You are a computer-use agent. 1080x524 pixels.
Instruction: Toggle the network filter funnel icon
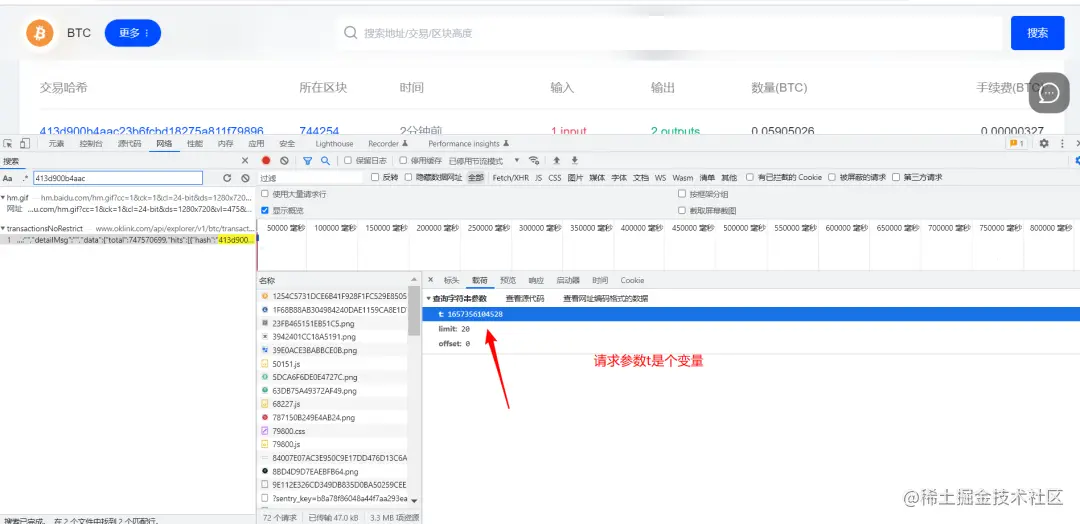pos(308,160)
